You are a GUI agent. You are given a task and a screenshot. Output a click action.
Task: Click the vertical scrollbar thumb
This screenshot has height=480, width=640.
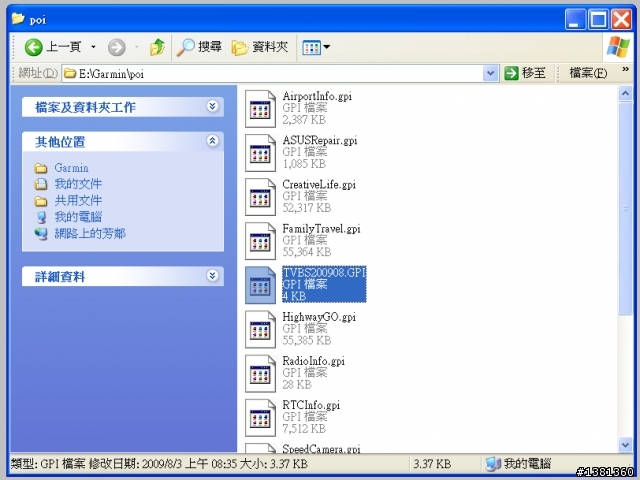625,208
